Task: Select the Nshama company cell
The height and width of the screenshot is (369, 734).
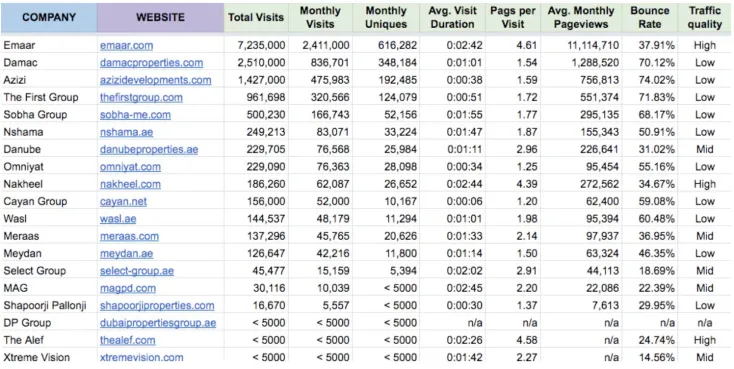Action: (49, 132)
